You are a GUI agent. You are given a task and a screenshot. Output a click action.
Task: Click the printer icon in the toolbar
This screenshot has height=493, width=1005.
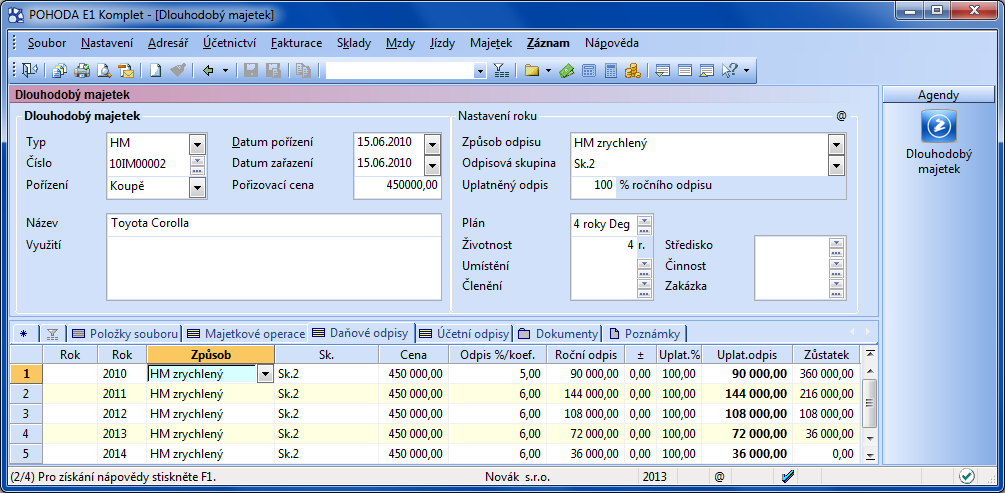(x=81, y=70)
